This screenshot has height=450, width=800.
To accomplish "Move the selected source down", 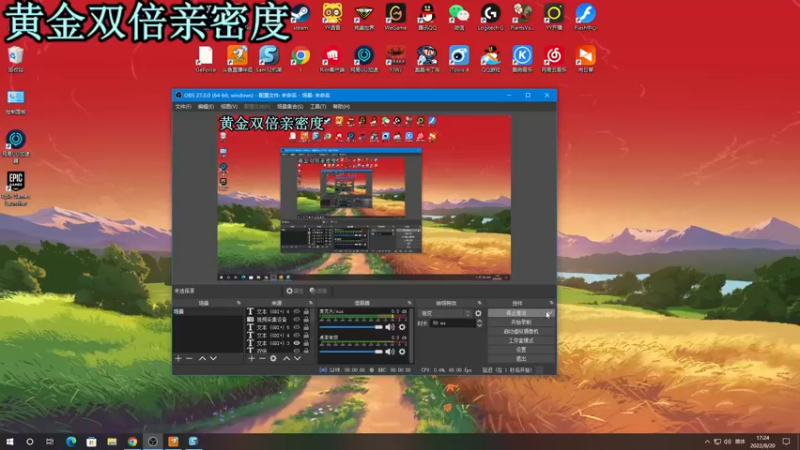I will 297,359.
